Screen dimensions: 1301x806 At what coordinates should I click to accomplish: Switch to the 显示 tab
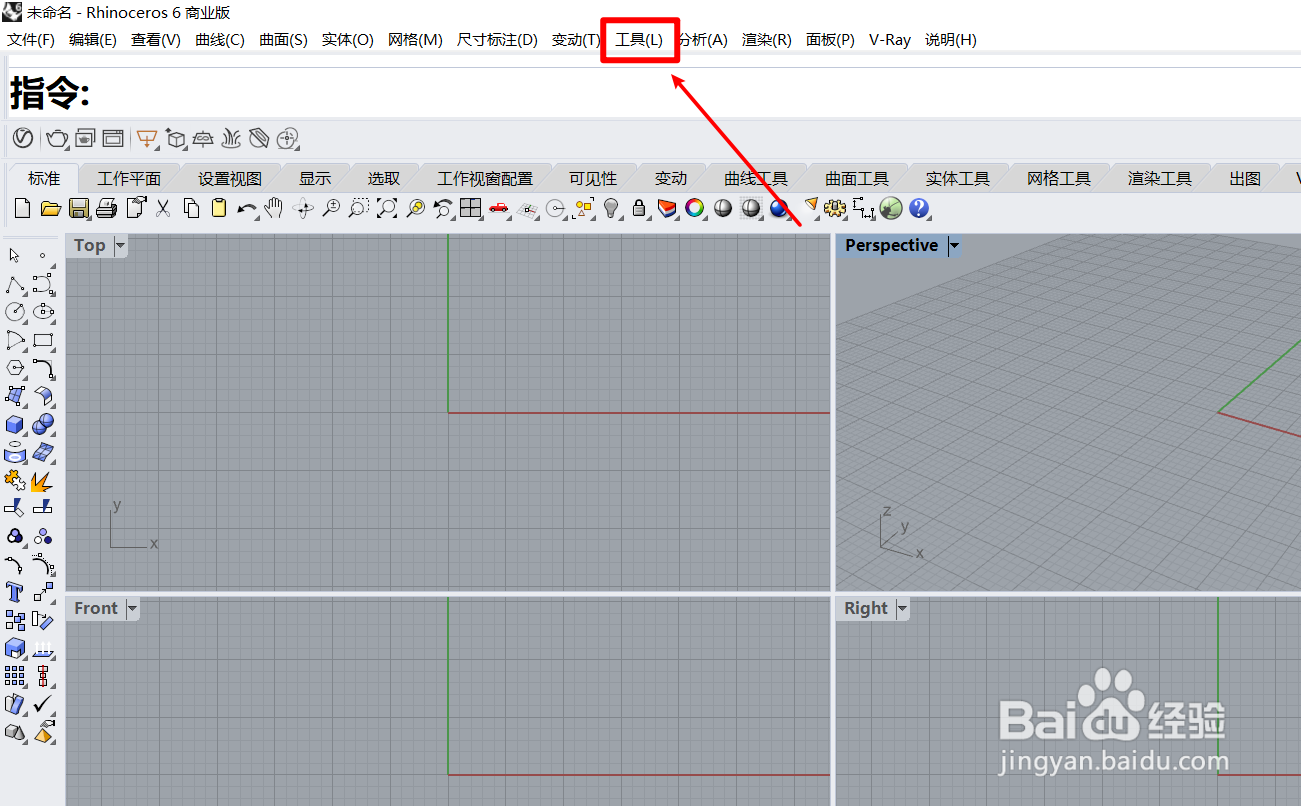pyautogui.click(x=315, y=179)
